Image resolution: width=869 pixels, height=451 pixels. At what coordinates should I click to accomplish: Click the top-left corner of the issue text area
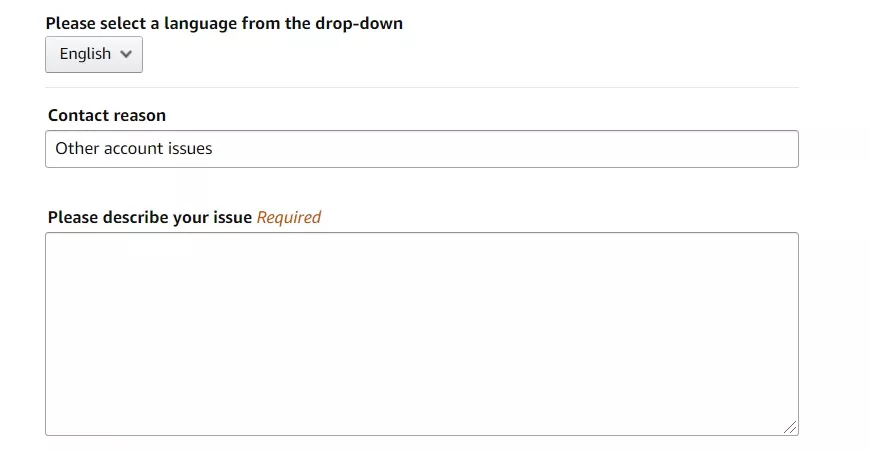click(x=50, y=238)
